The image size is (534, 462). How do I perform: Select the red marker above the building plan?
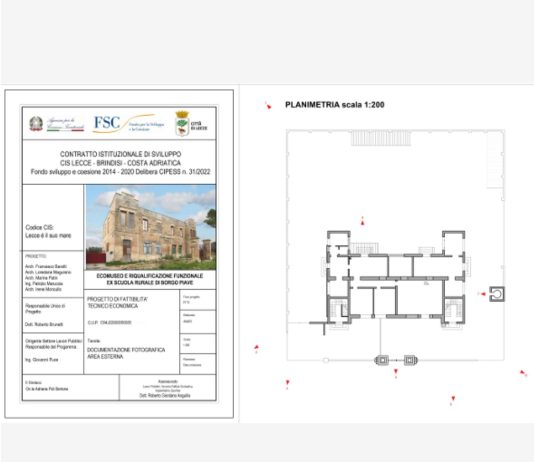pyautogui.click(x=363, y=222)
